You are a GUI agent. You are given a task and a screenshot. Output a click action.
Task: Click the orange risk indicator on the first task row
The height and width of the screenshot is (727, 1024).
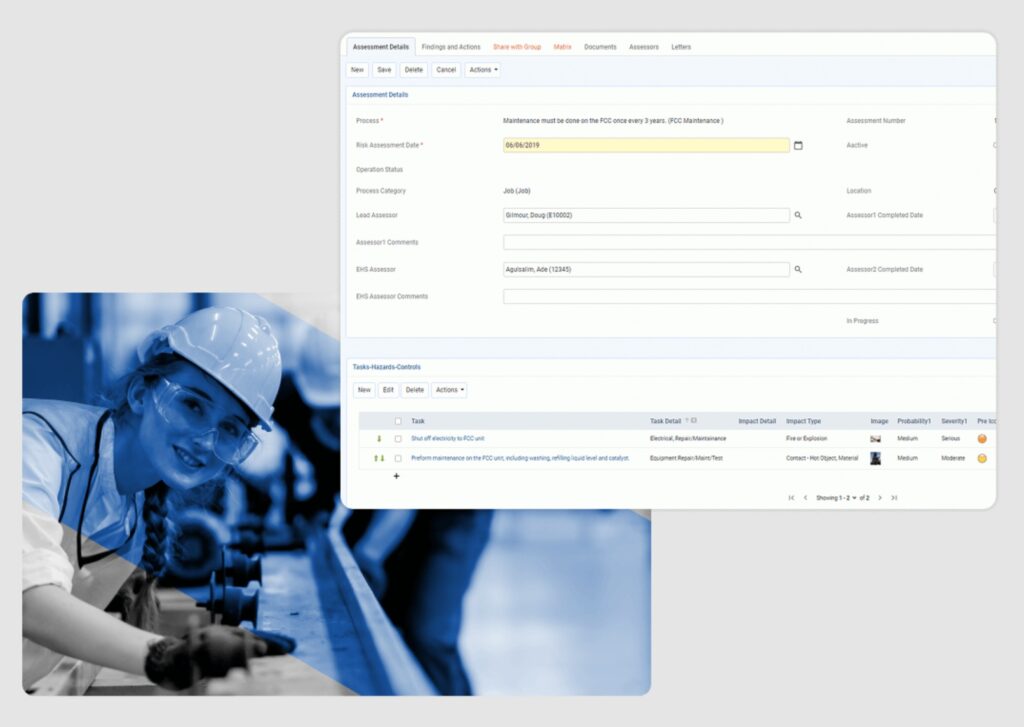982,436
